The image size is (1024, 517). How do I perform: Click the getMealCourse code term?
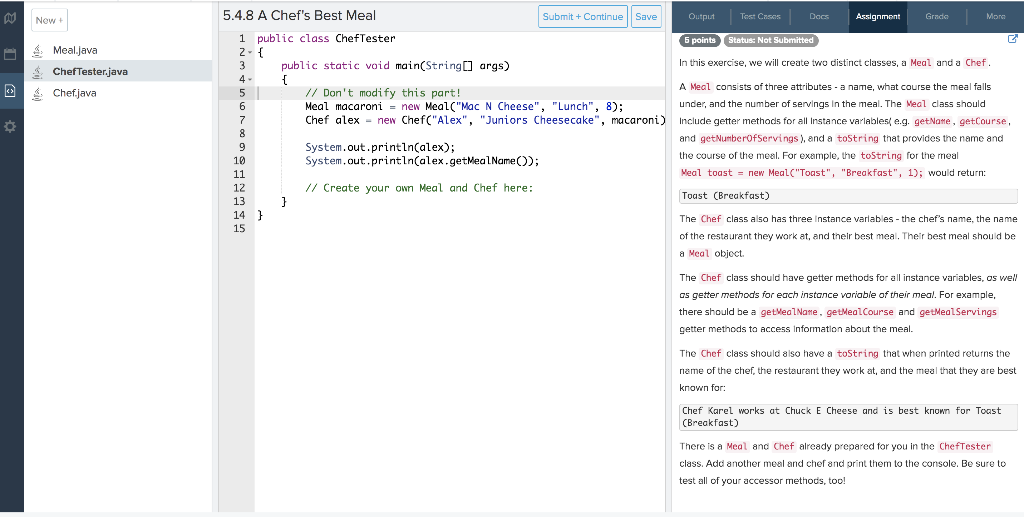click(859, 312)
